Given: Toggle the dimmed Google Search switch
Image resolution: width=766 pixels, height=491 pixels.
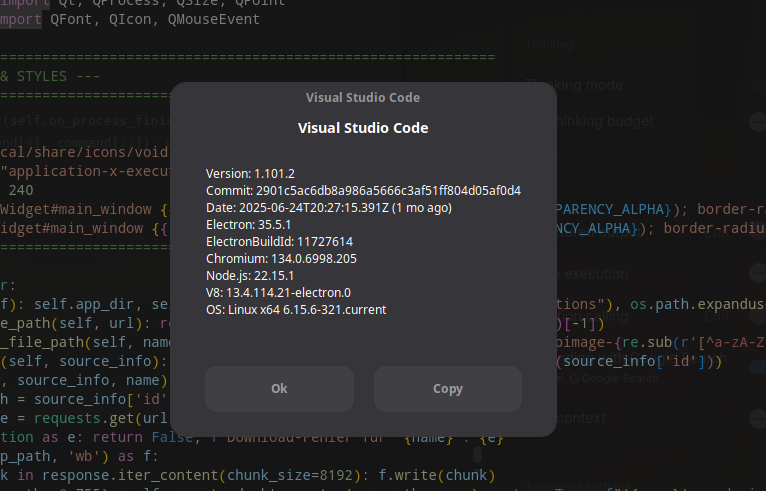Looking at the screenshot, I should (x=757, y=367).
